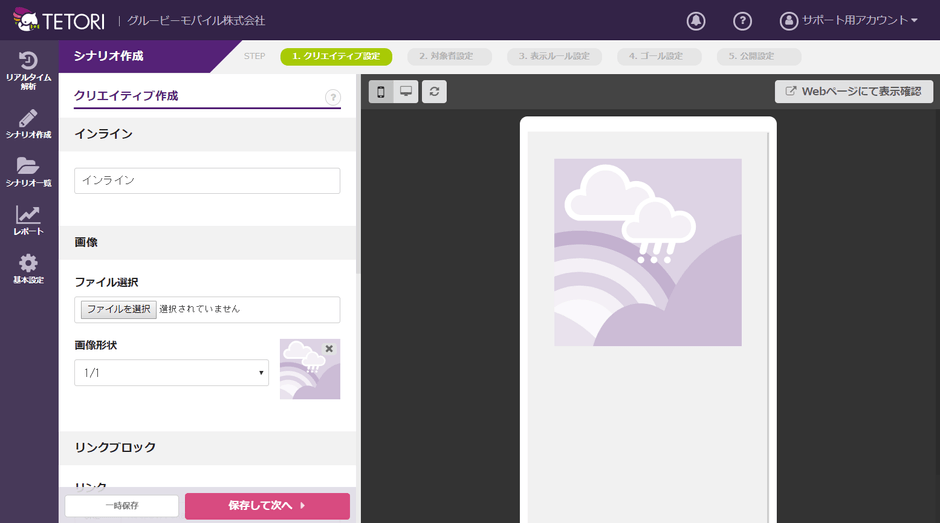Screen dimensions: 940x523
Task: Go to step 4. ゴール設定
Action: click(x=658, y=56)
